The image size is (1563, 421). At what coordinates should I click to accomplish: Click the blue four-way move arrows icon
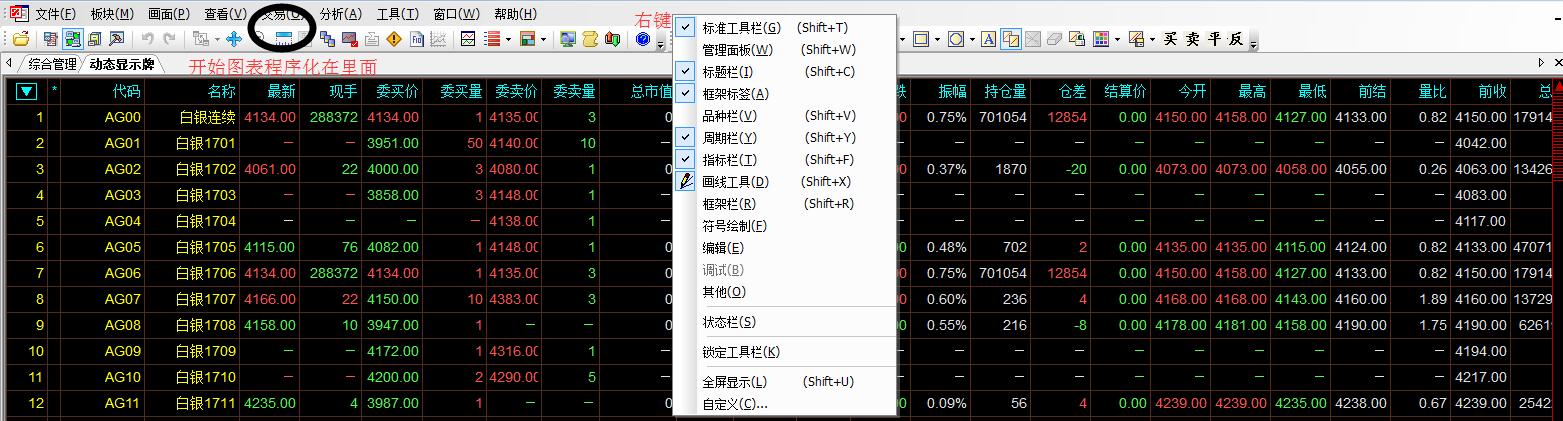click(234, 39)
